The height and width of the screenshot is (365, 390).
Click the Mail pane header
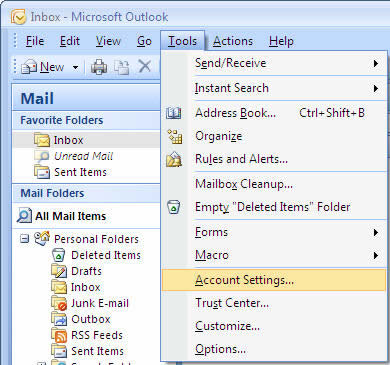[86, 98]
